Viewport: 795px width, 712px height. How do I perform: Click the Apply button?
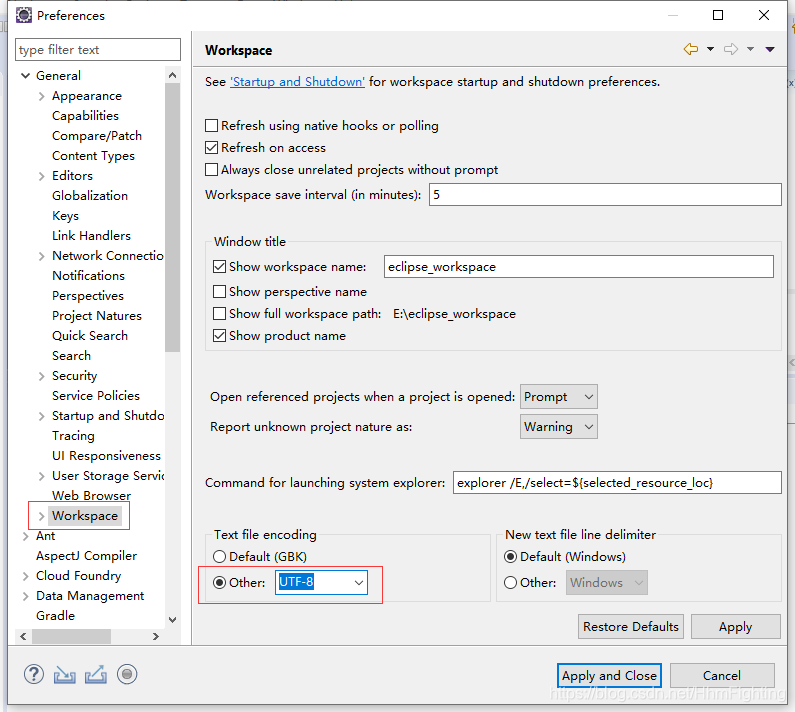click(735, 627)
